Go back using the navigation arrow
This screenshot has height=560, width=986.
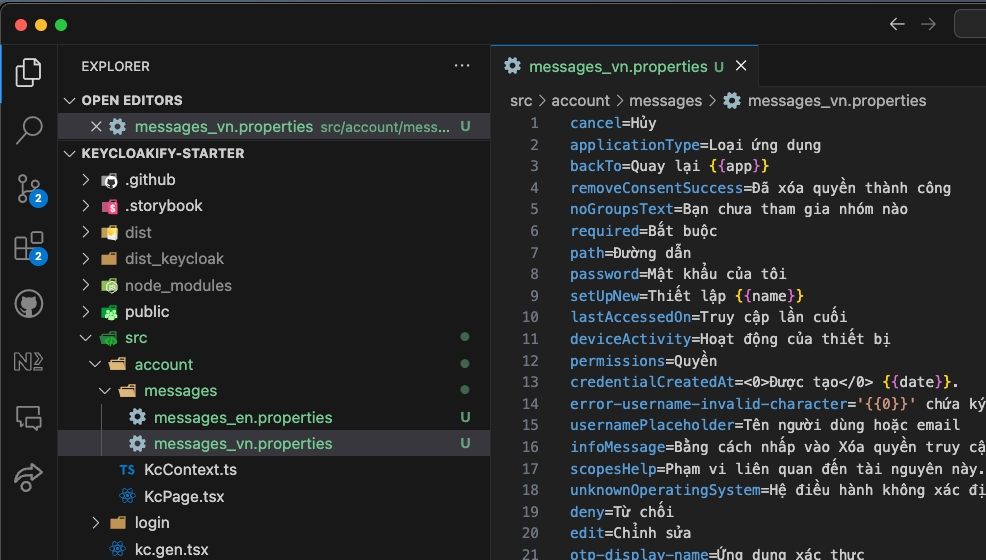coord(897,24)
